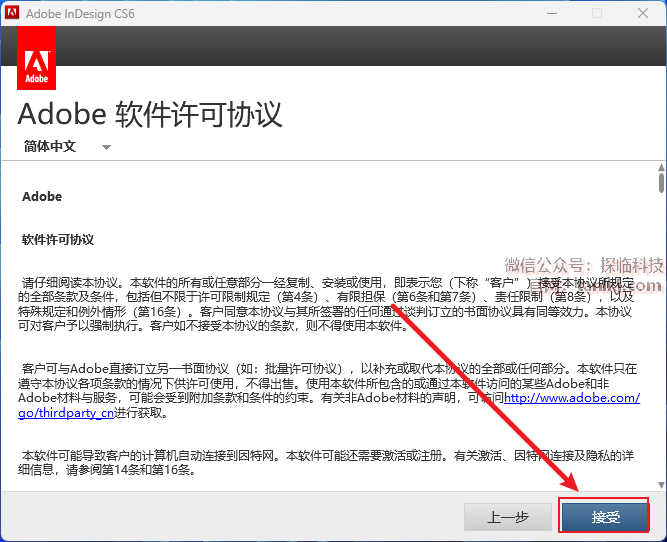Viewport: 667px width, 542px height.
Task: Click the 'Adobe InDesign CS6' window title
Action: pyautogui.click(x=80, y=14)
